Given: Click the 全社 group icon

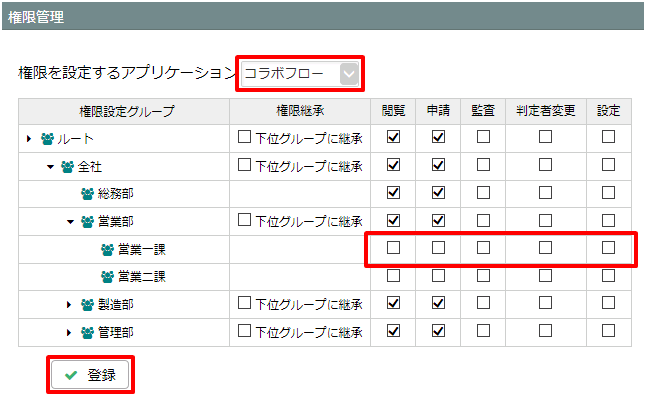Looking at the screenshot, I should click(x=67, y=167).
